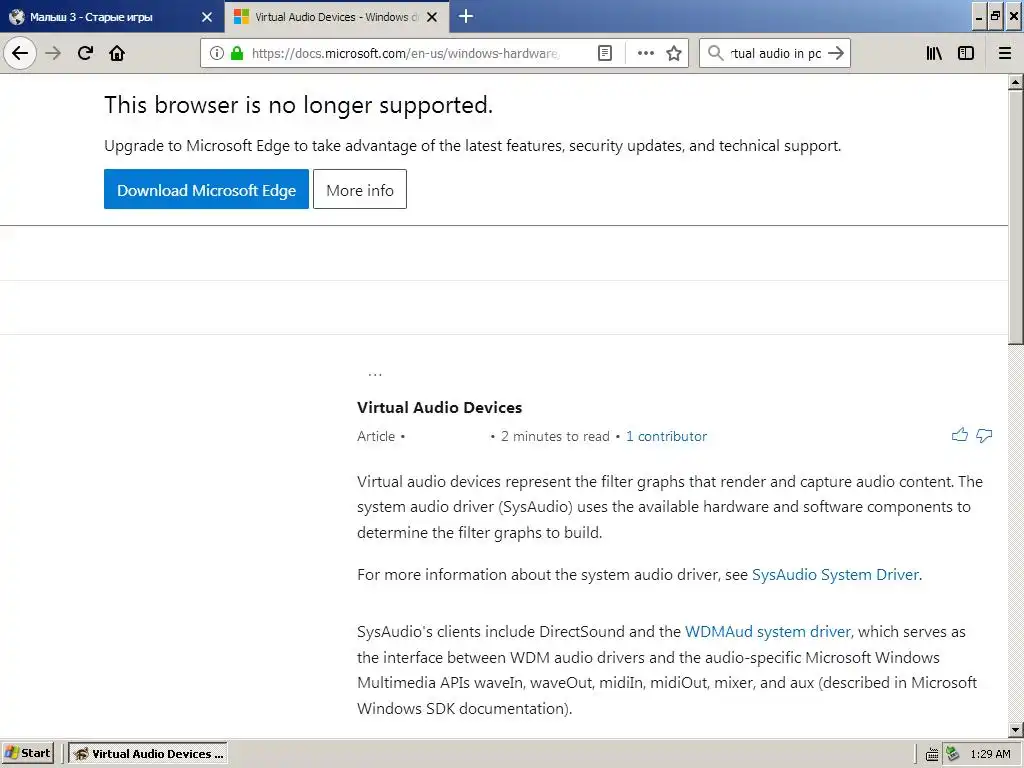1024x768 pixels.
Task: Reload the current page
Action: pyautogui.click(x=85, y=53)
